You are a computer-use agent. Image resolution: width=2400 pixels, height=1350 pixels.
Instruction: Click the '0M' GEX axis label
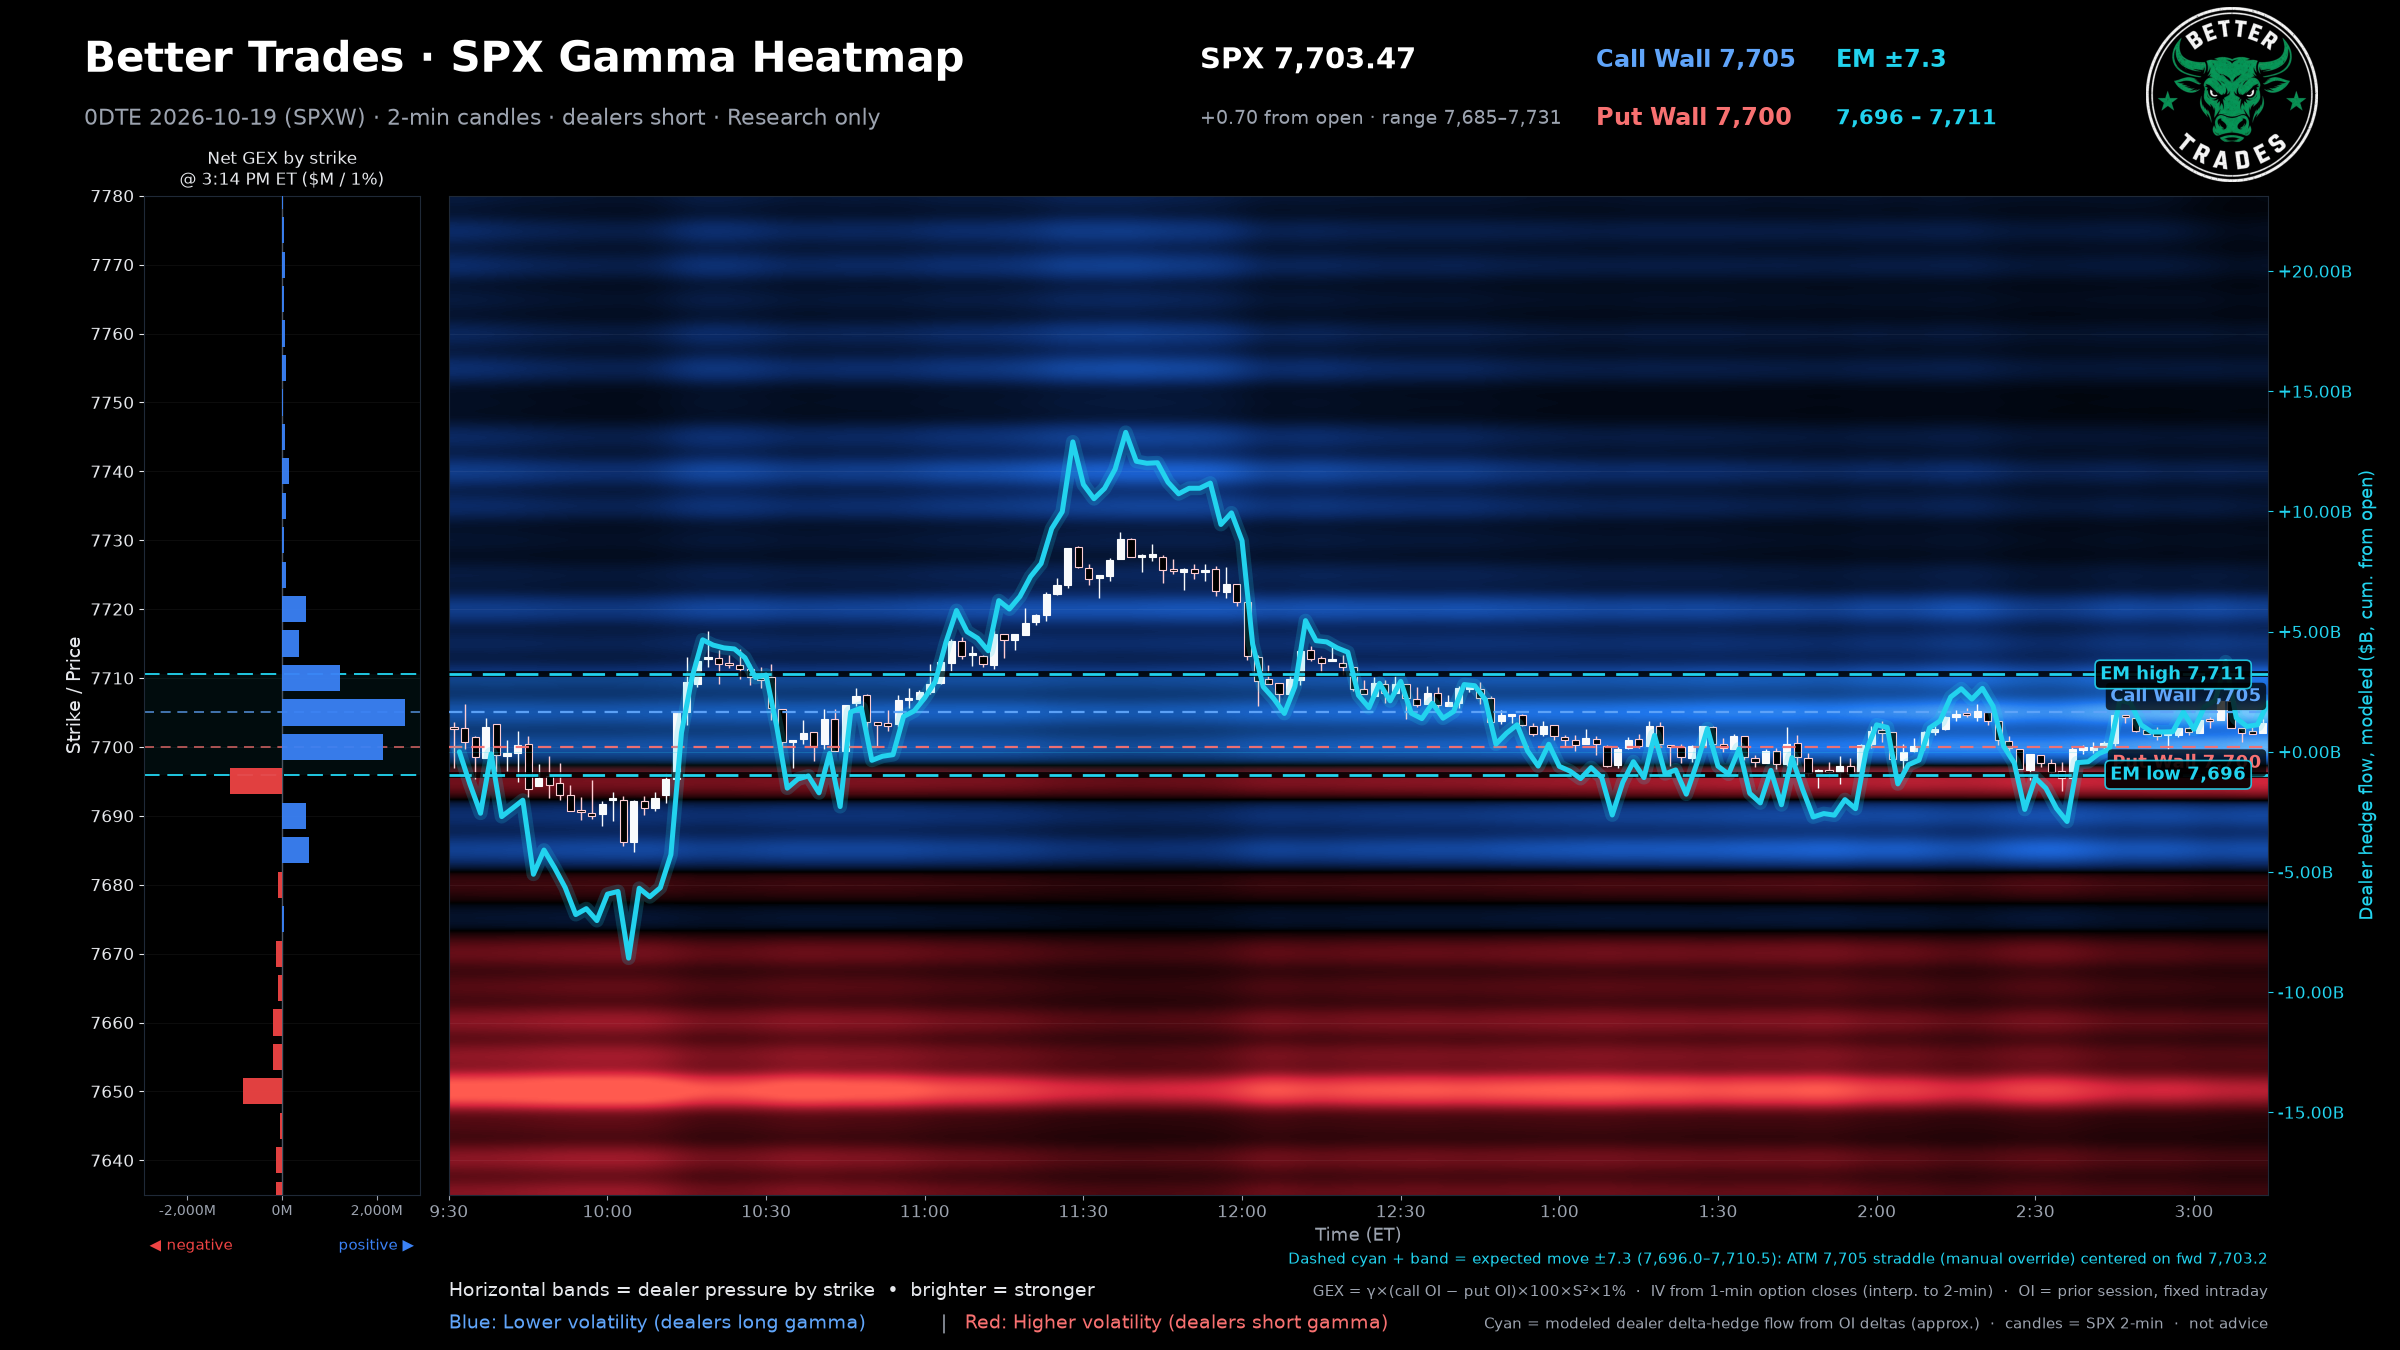[x=282, y=1210]
